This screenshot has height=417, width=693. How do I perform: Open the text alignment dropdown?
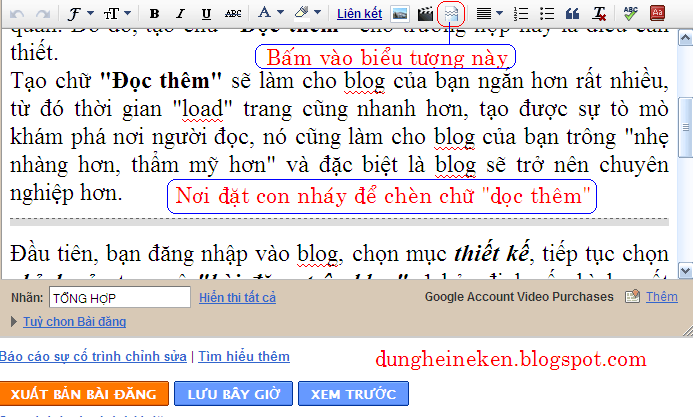[x=489, y=14]
